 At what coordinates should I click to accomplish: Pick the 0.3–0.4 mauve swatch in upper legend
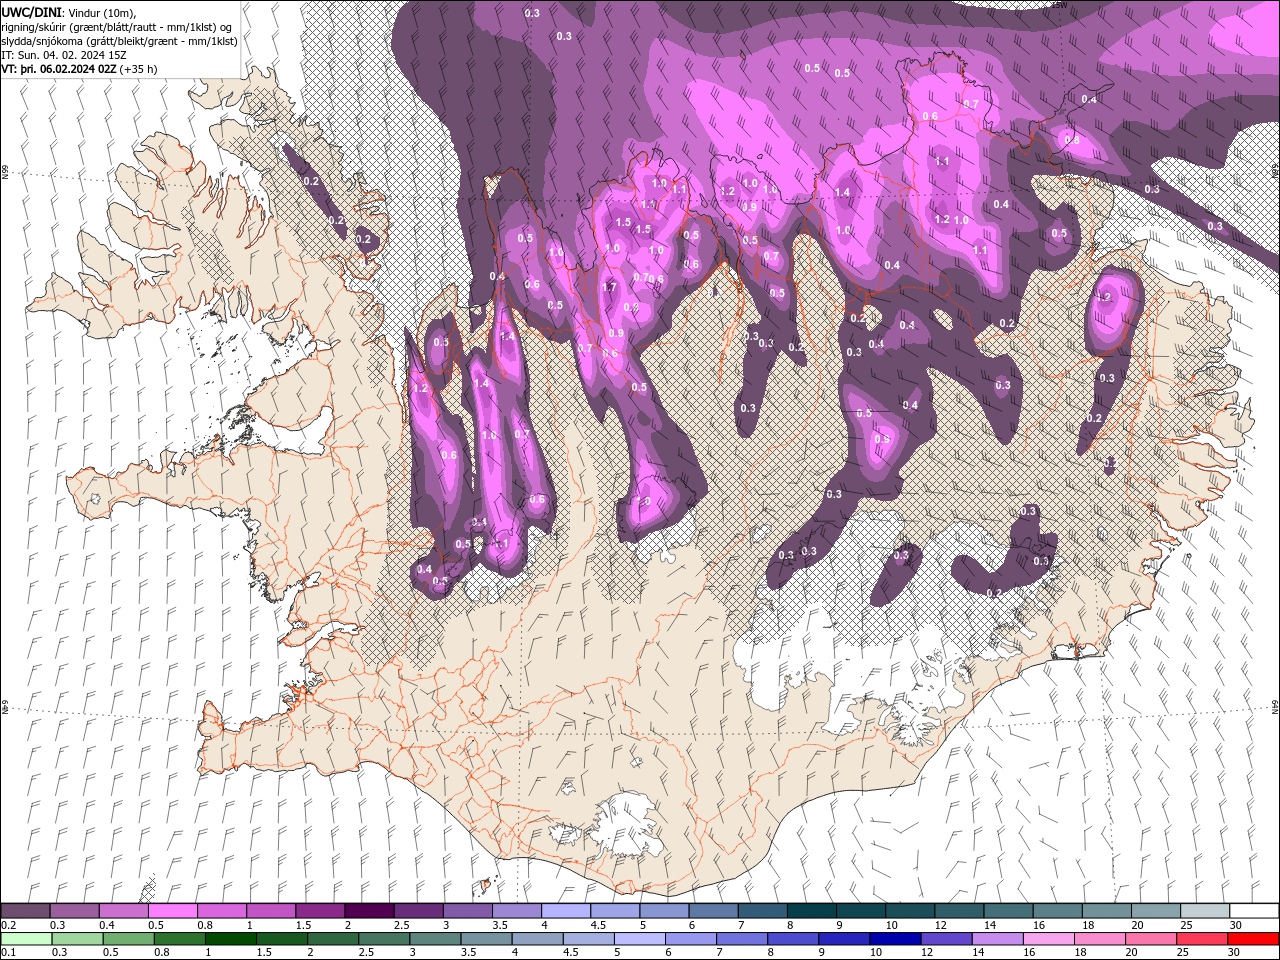[x=74, y=911]
